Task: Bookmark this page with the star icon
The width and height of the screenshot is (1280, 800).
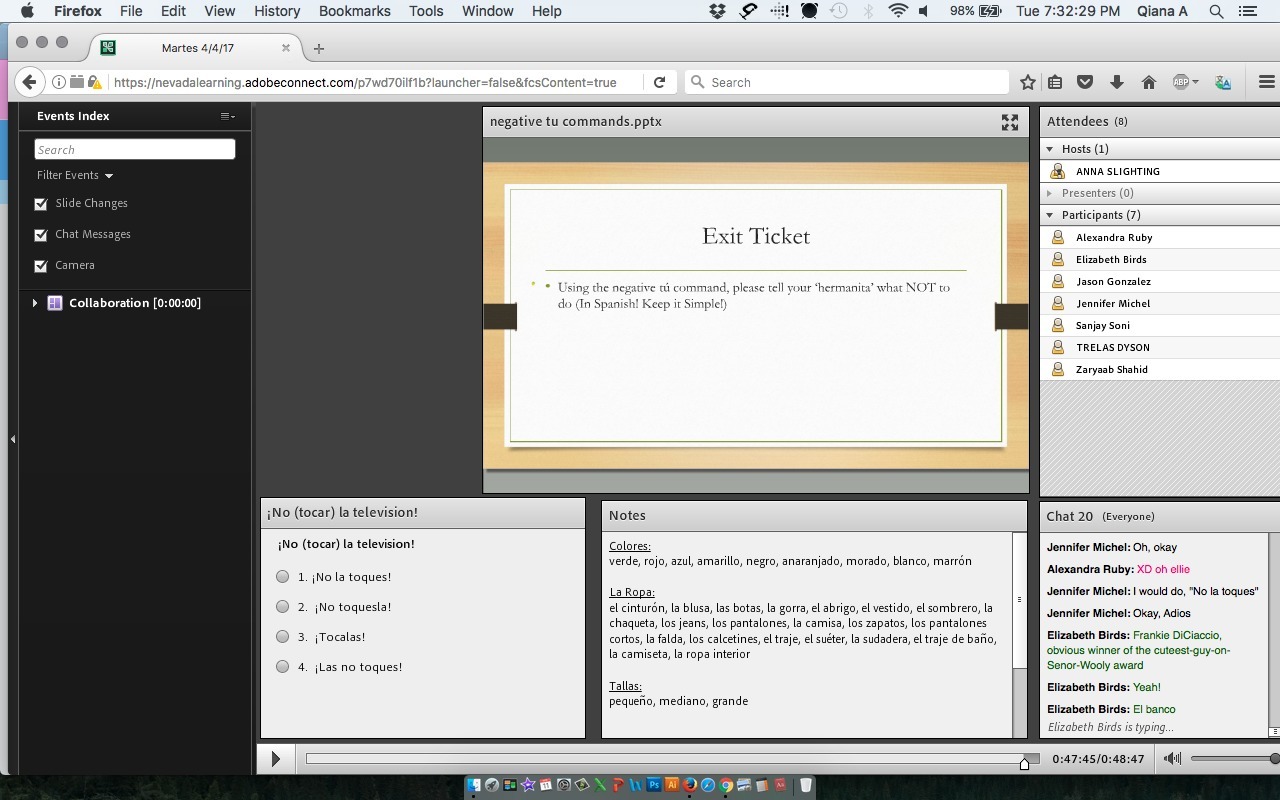Action: point(1027,83)
